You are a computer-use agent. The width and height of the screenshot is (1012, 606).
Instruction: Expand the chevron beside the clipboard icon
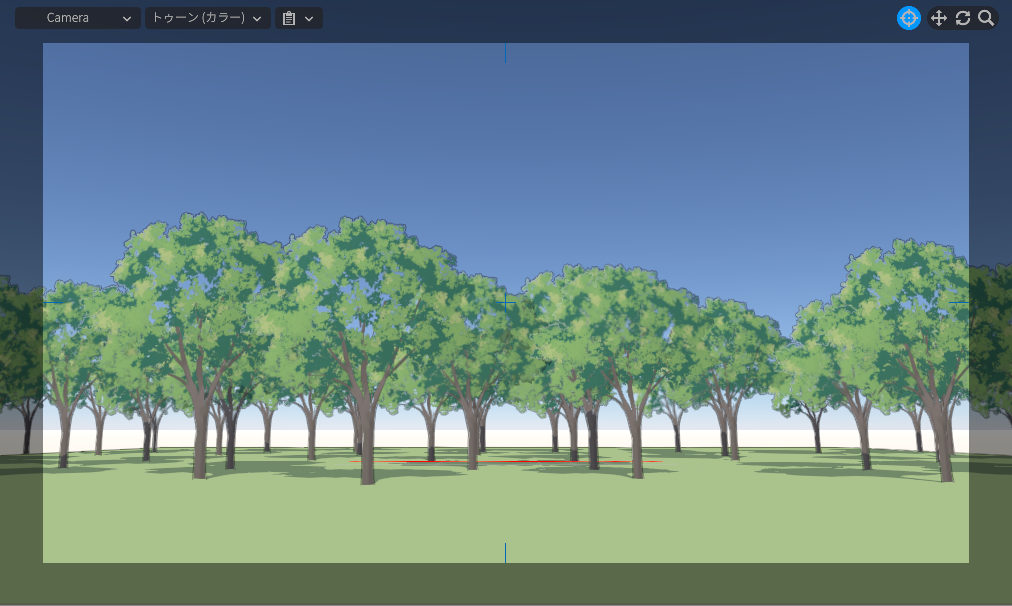[x=309, y=18]
